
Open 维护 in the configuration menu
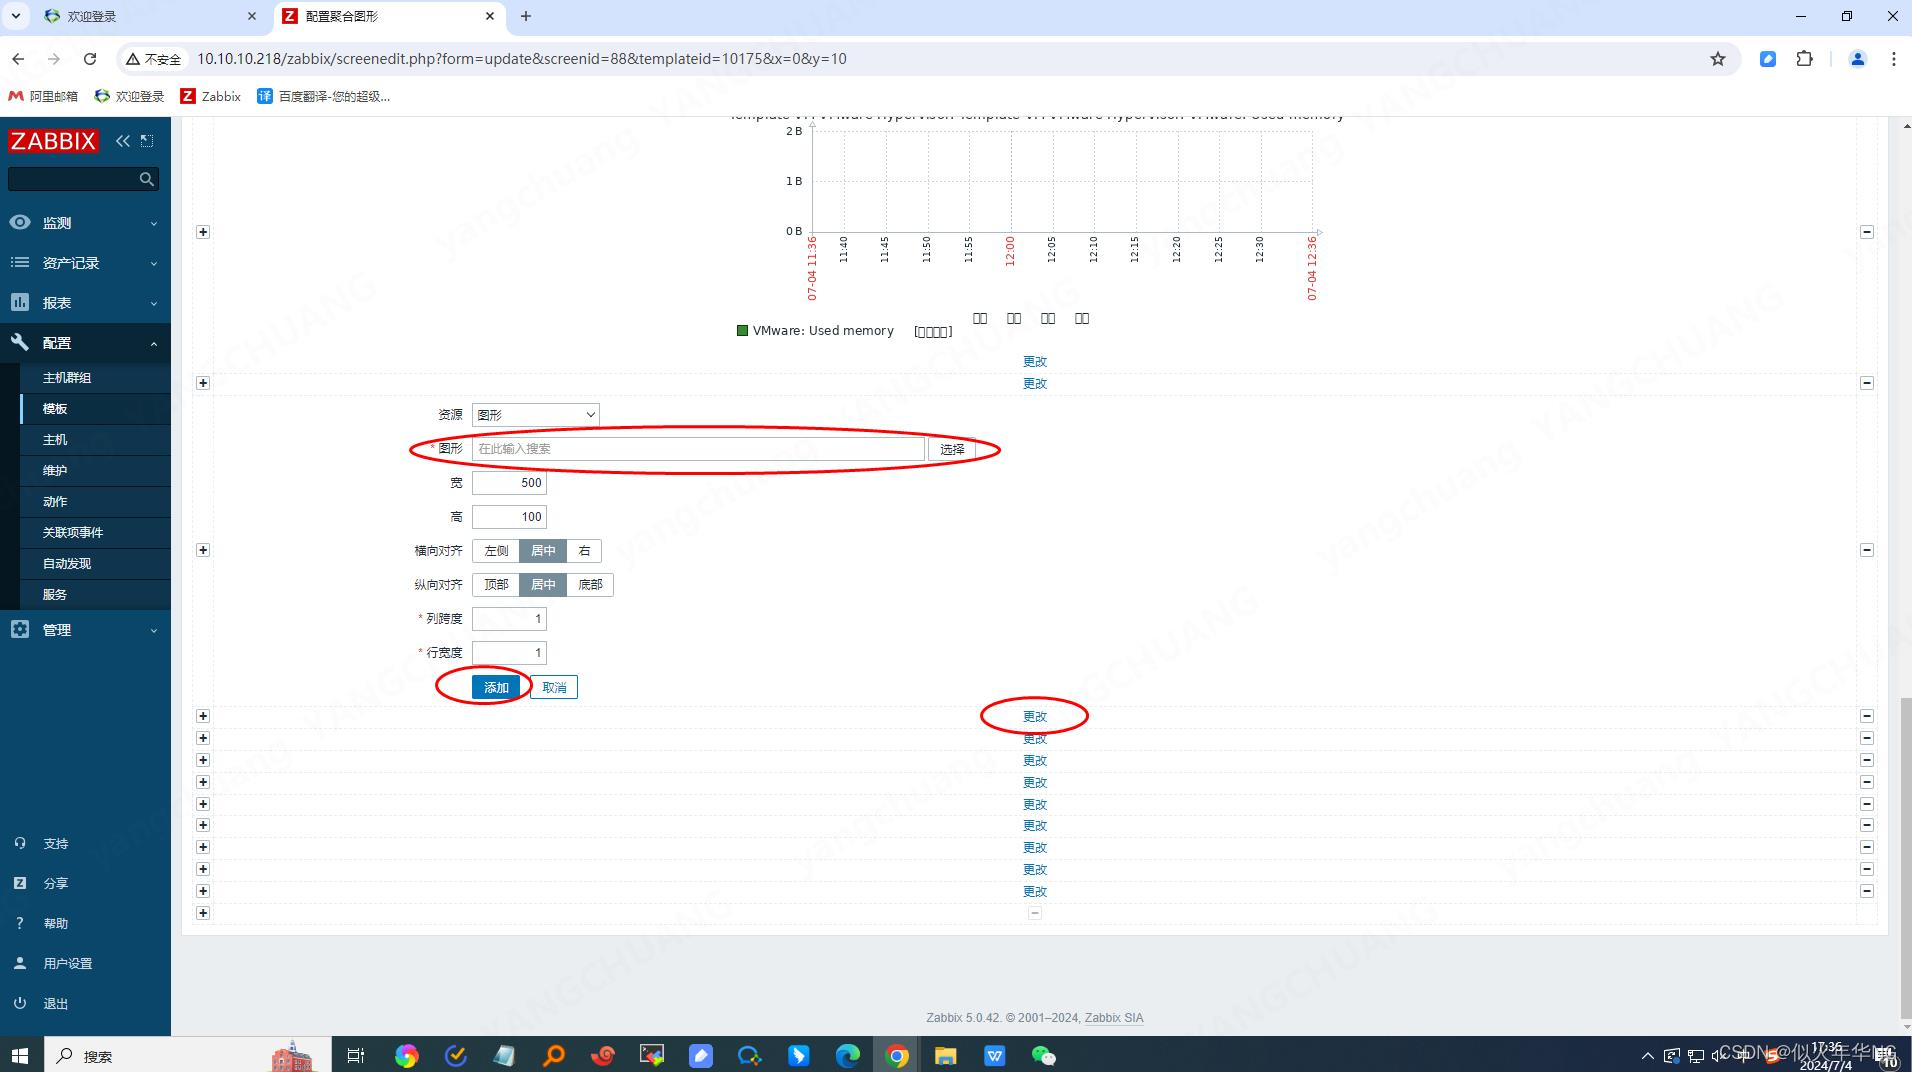pyautogui.click(x=55, y=471)
